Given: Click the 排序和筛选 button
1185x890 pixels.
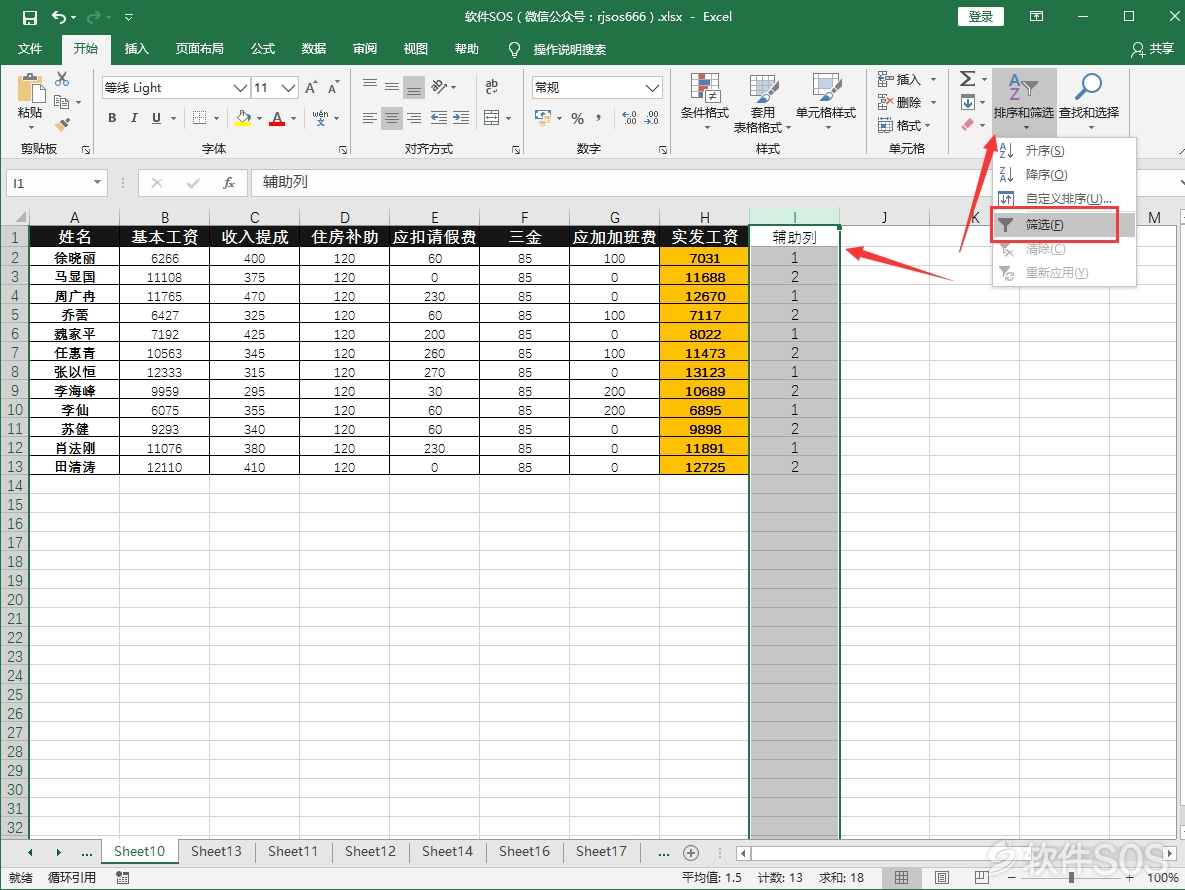Looking at the screenshot, I should (x=1024, y=104).
